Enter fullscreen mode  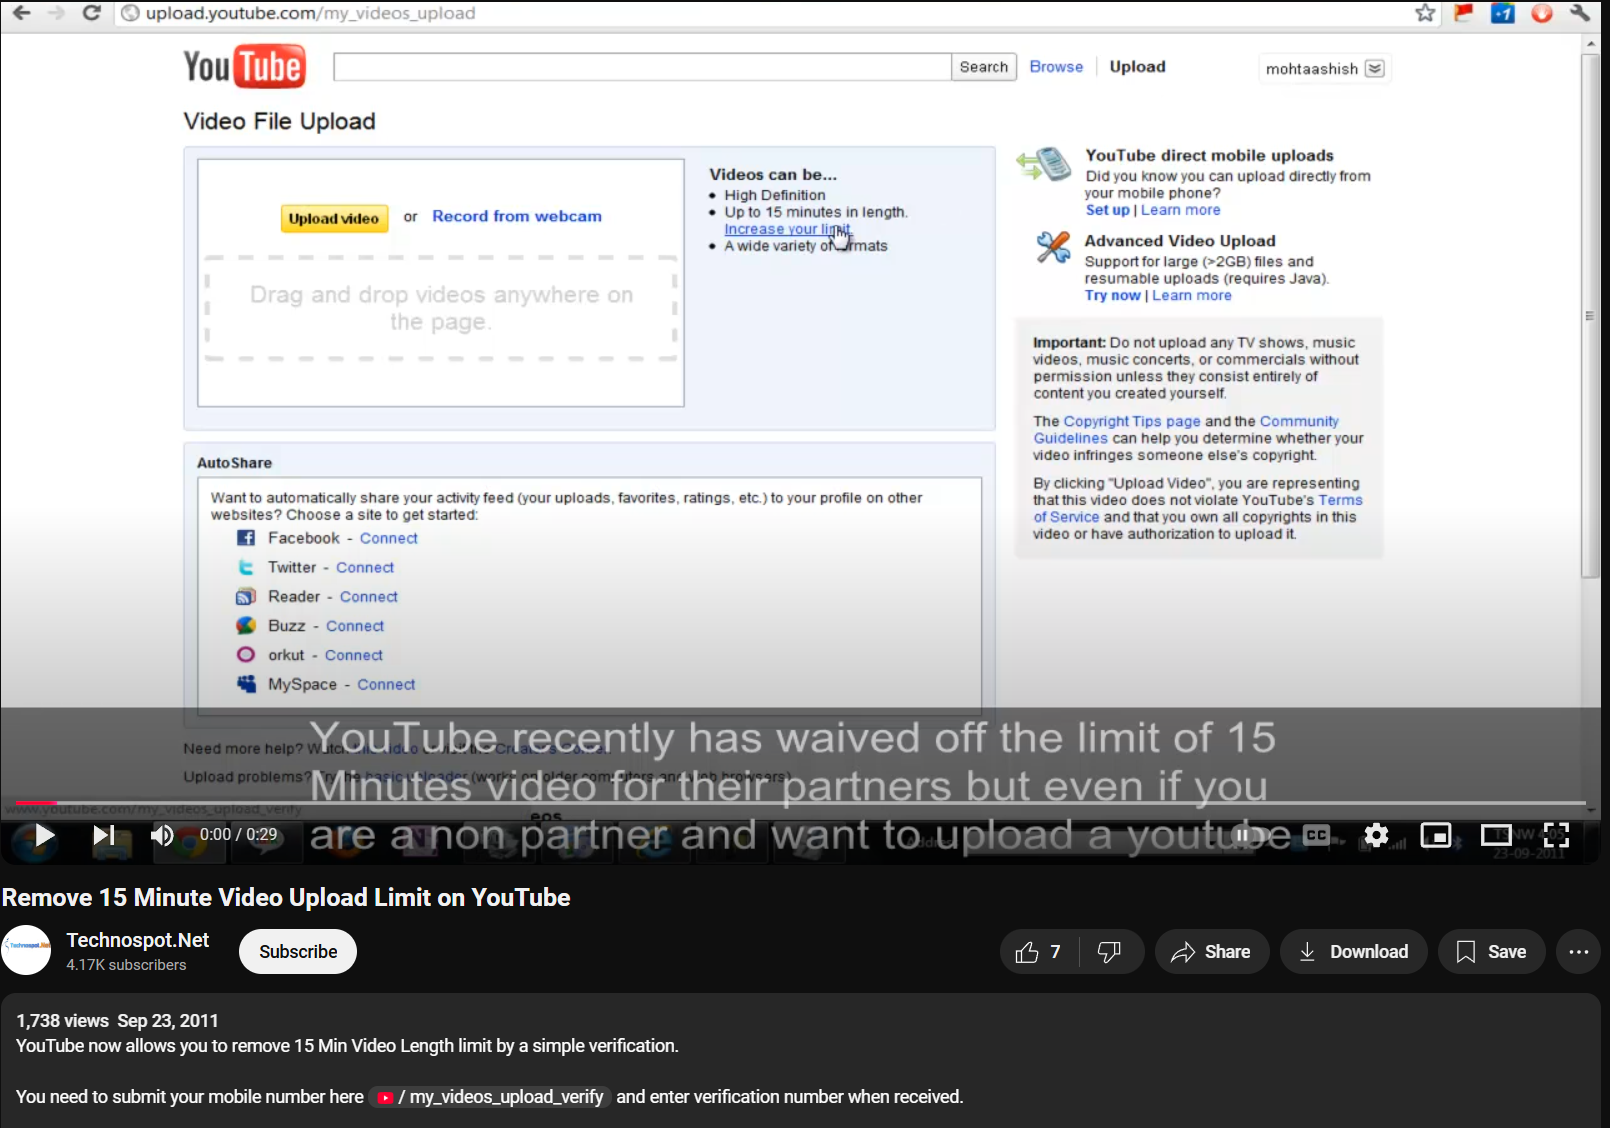(x=1556, y=835)
